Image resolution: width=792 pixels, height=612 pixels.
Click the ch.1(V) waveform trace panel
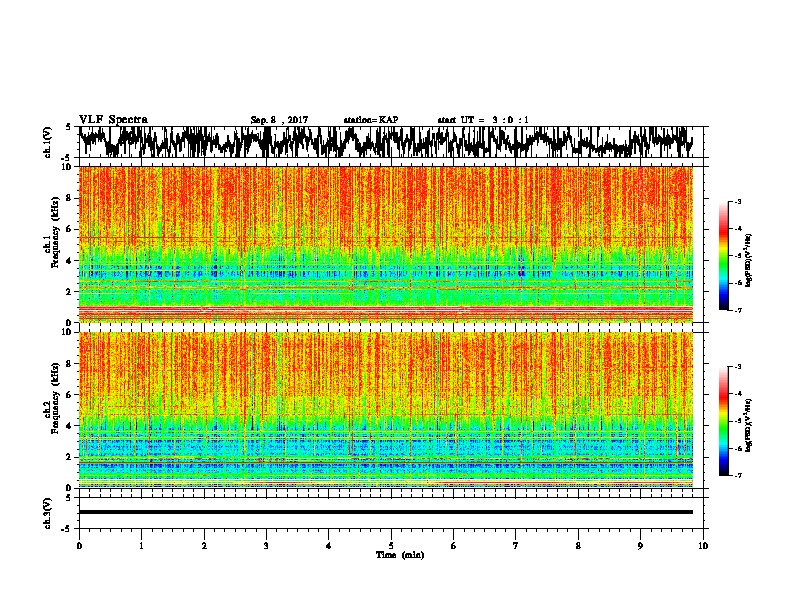pos(390,142)
